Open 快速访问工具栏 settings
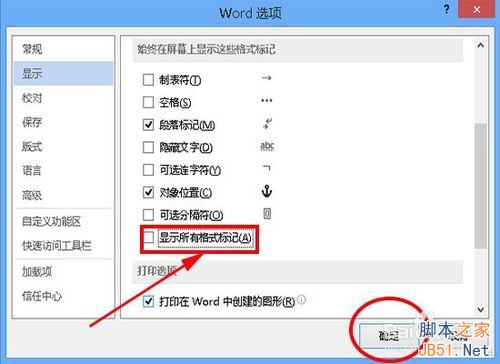The image size is (500, 364). pos(63,246)
